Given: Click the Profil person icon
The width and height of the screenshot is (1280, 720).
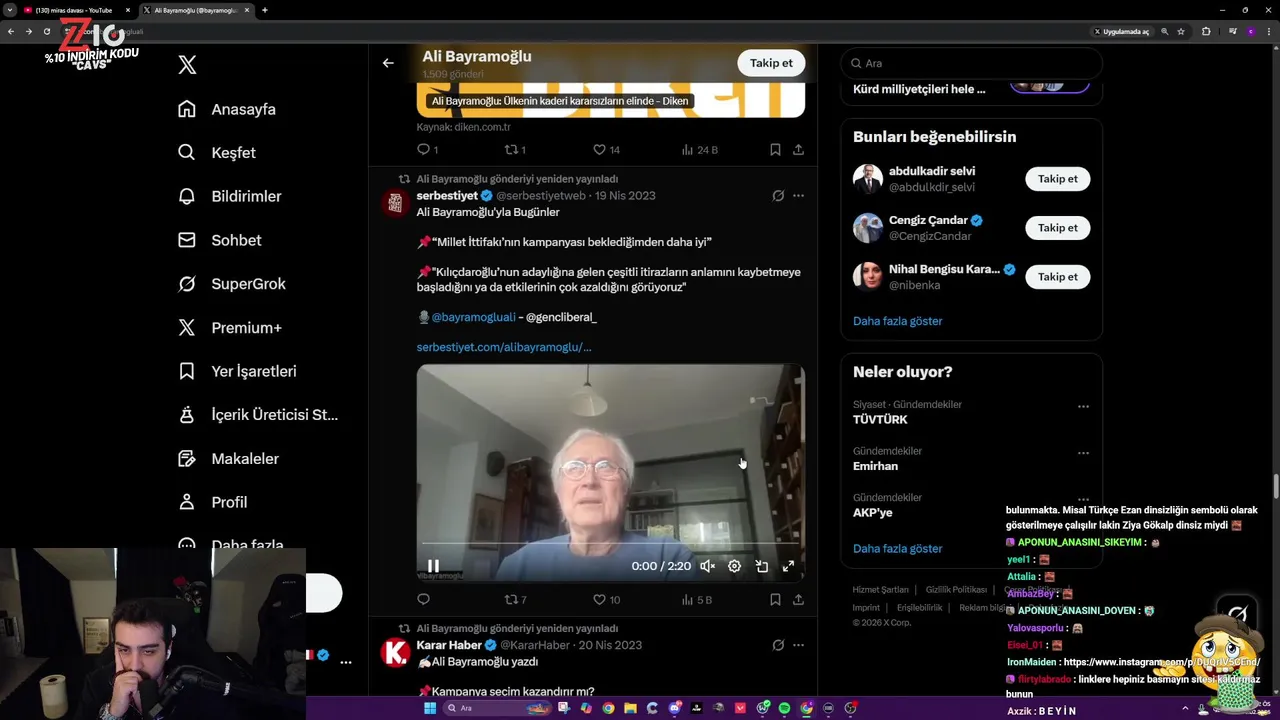Looking at the screenshot, I should 187,502.
